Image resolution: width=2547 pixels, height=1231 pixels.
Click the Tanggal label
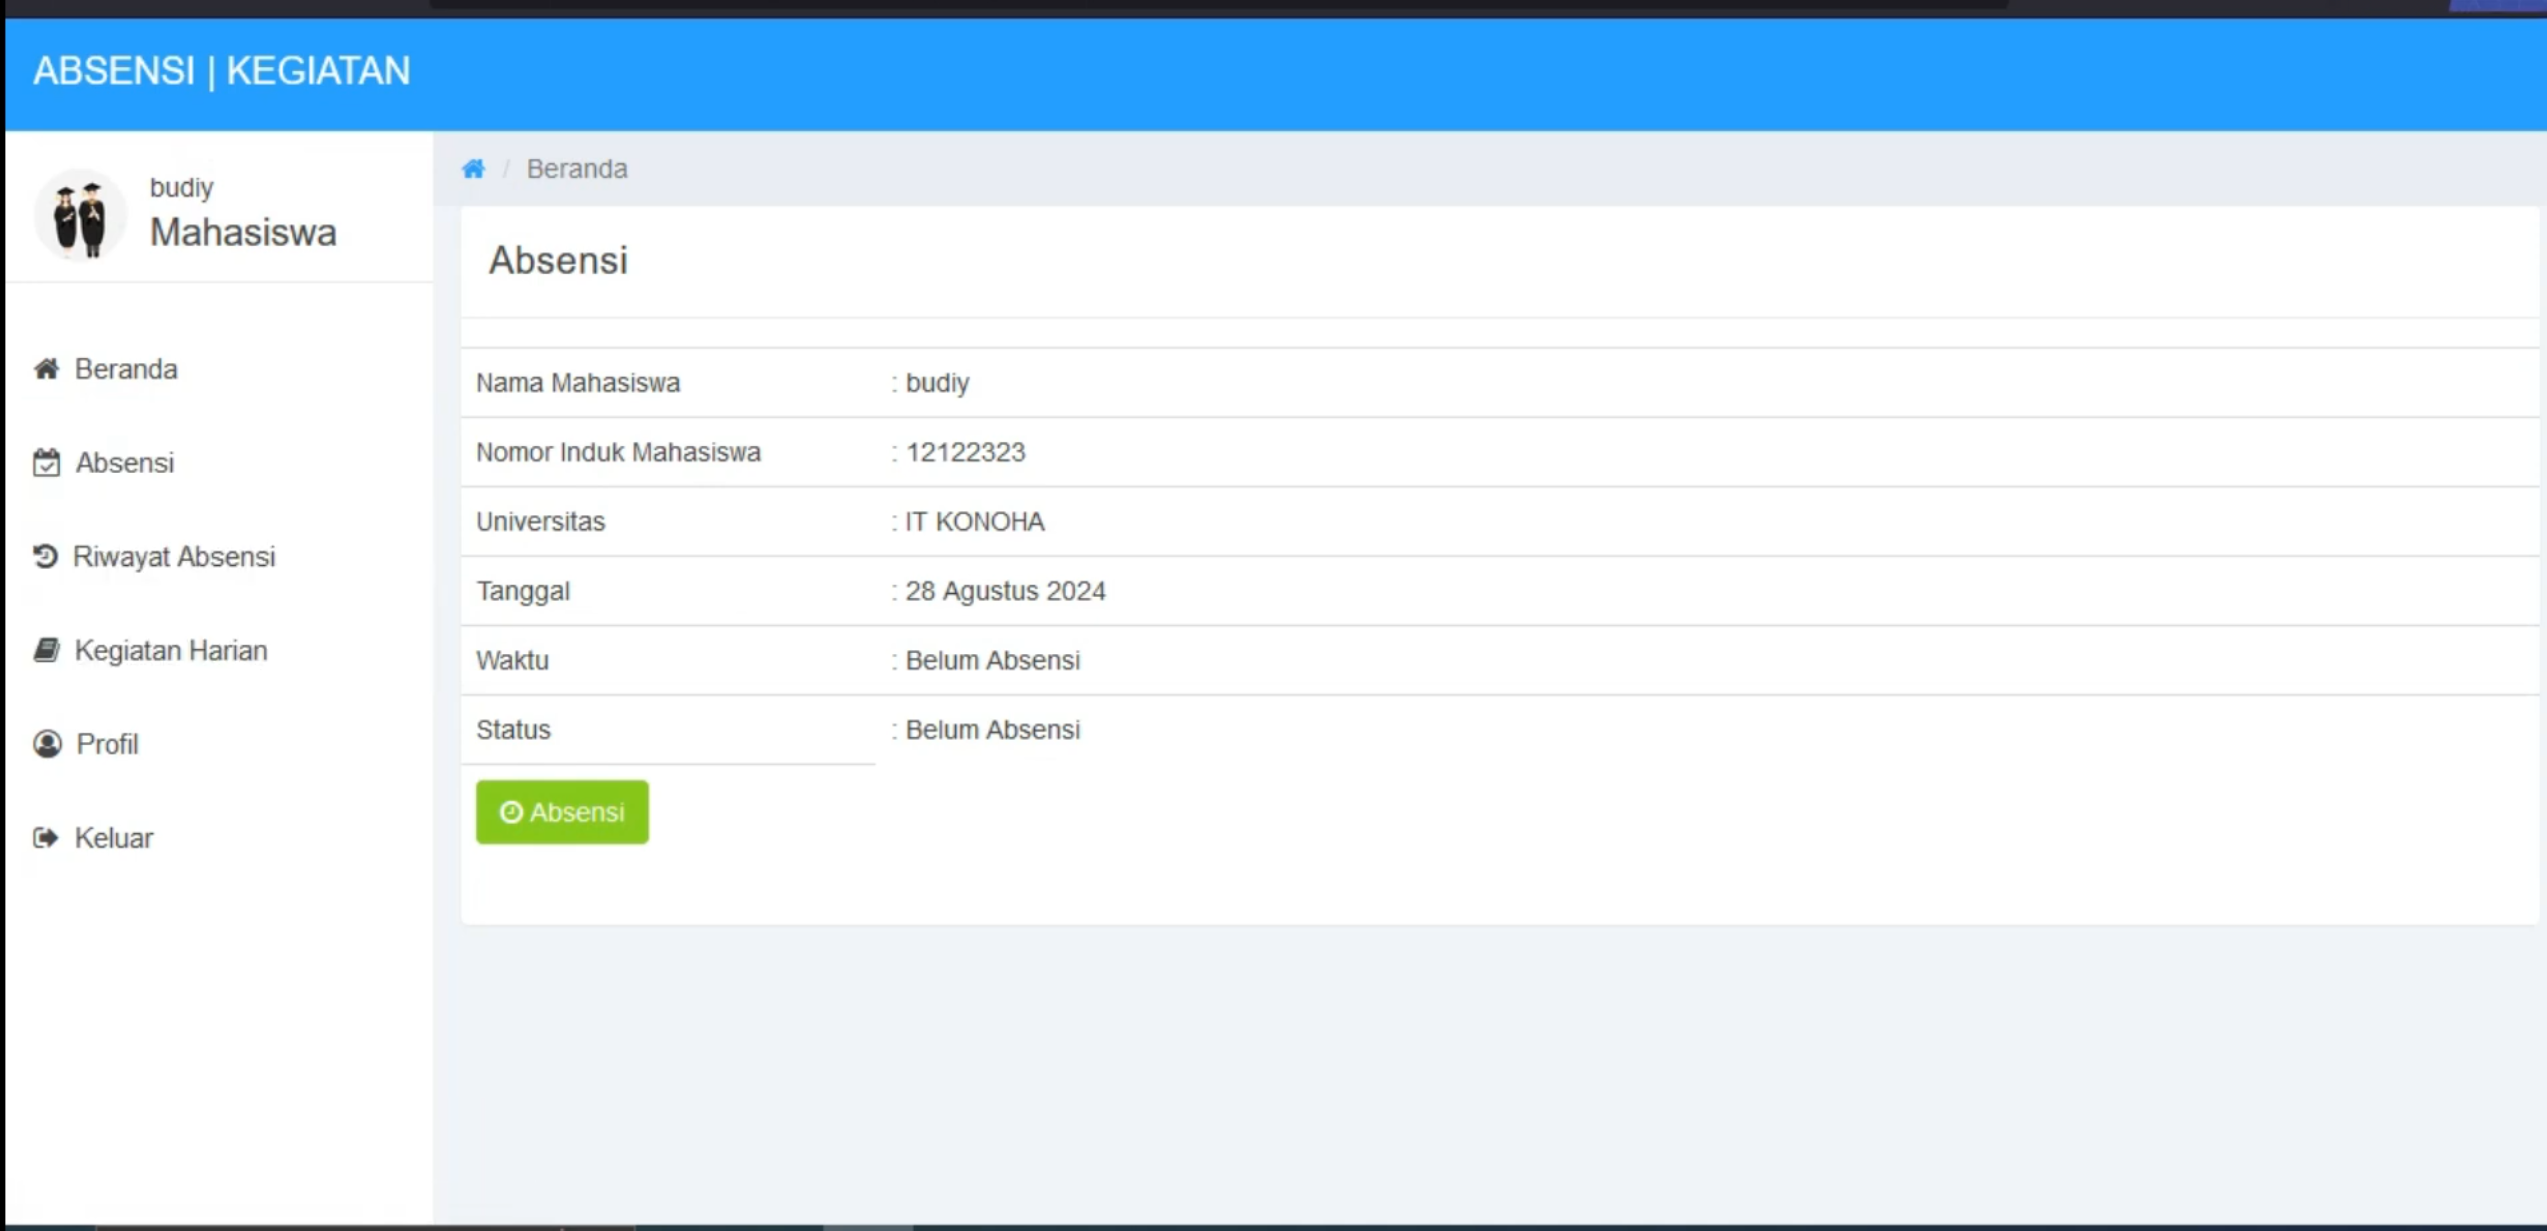click(523, 591)
